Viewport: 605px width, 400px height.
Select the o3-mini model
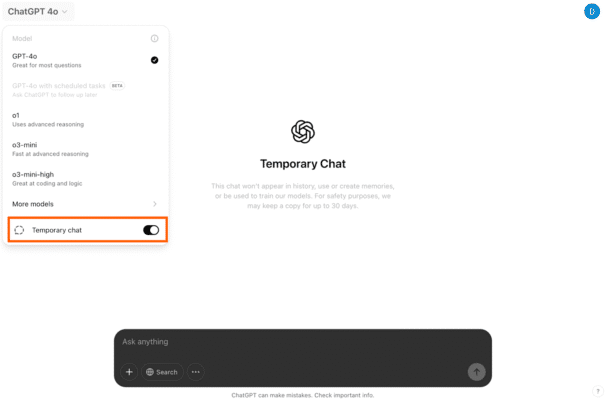pyautogui.click(x=85, y=149)
